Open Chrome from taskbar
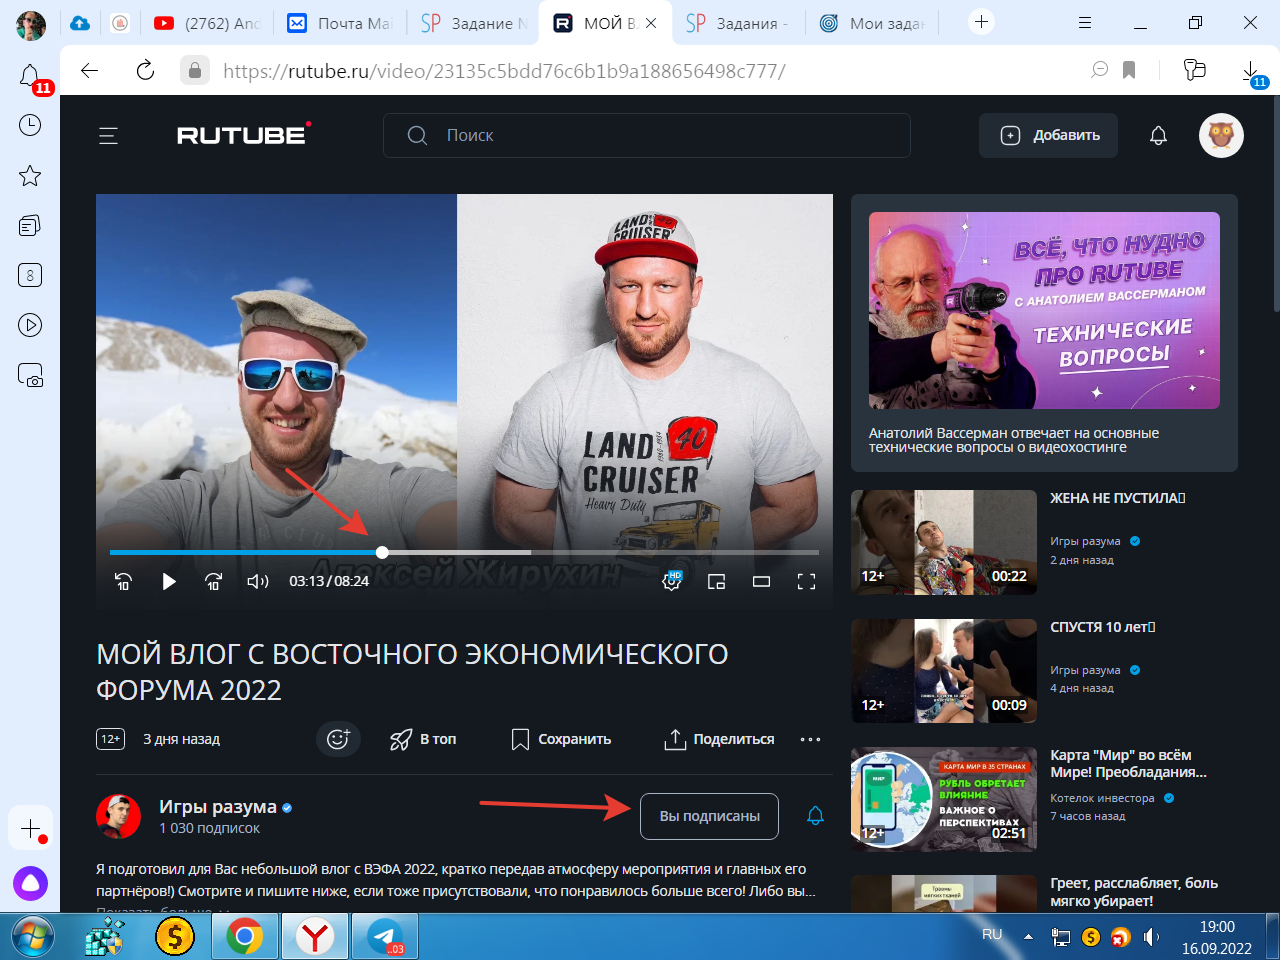1280x960 pixels. (x=244, y=937)
